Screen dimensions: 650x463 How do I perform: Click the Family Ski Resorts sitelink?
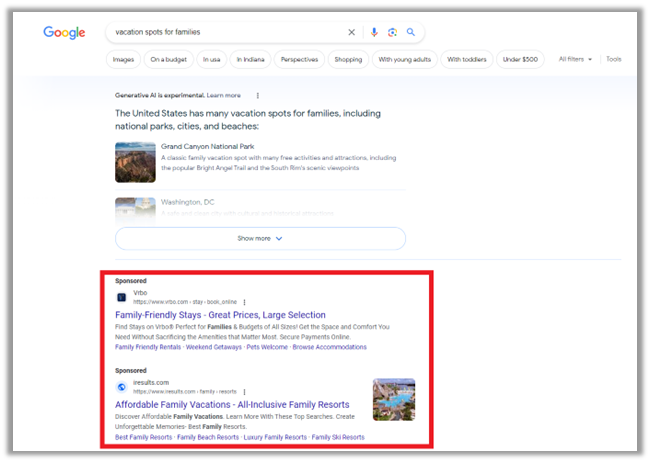[338, 437]
